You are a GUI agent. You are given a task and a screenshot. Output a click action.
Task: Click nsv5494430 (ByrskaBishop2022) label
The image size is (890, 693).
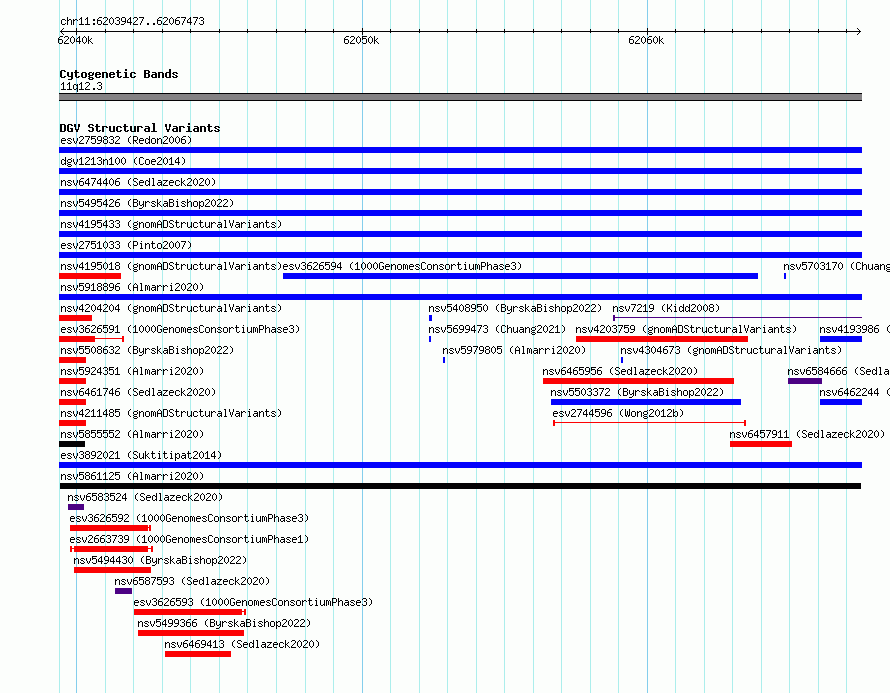coord(160,560)
